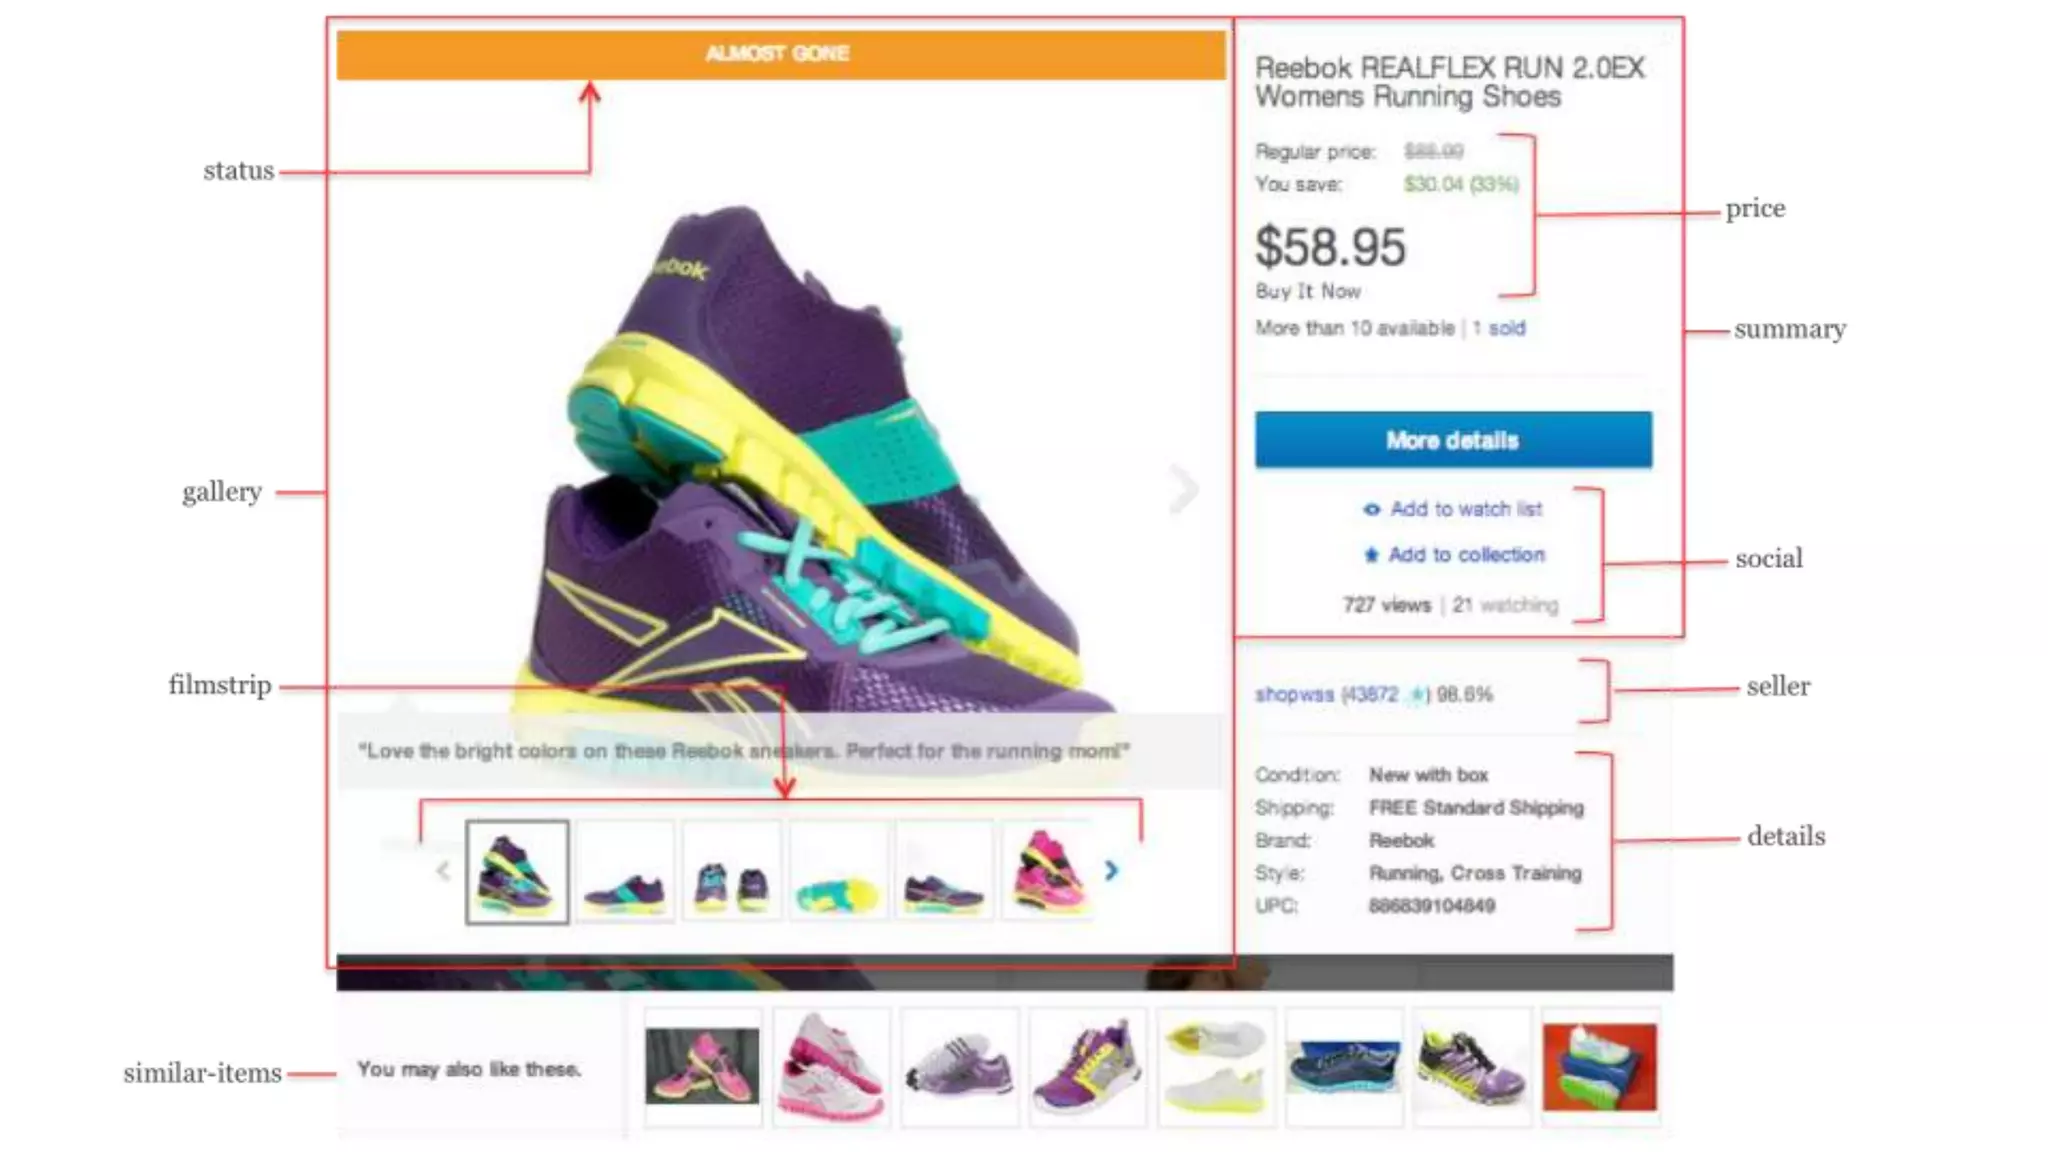Click the More details button
The height and width of the screenshot is (1152, 2048).
[x=1453, y=440]
